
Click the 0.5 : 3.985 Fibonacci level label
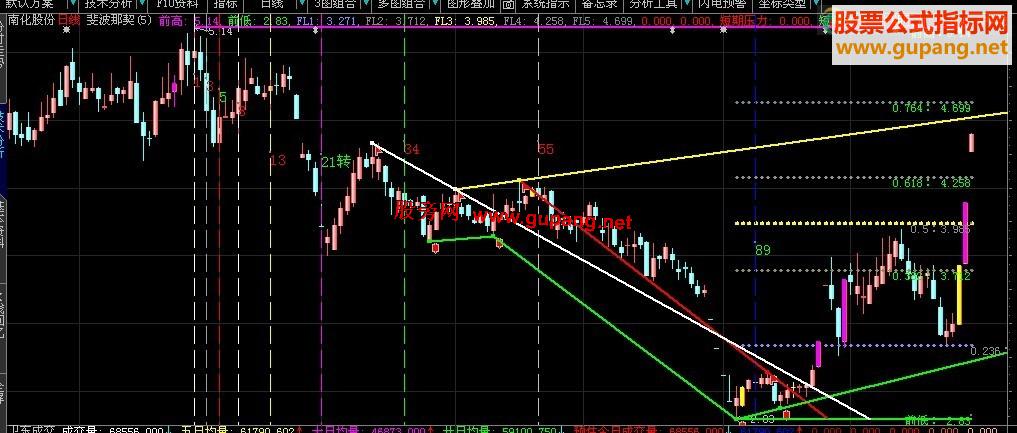[x=940, y=229]
